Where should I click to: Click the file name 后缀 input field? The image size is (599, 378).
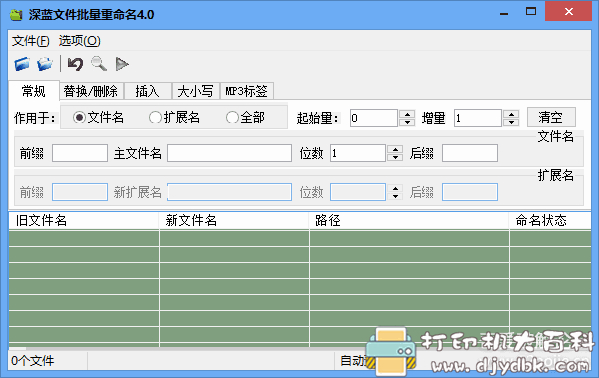470,153
